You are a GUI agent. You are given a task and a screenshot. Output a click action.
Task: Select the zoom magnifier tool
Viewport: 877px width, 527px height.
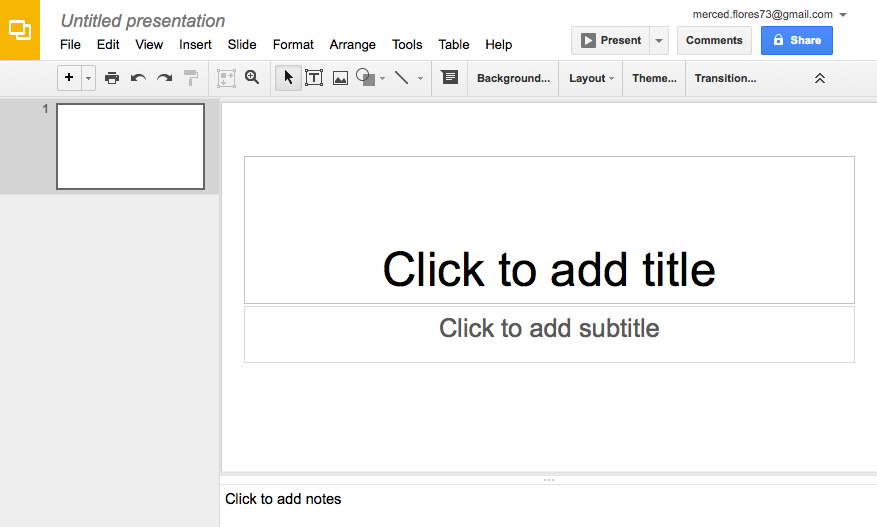point(252,77)
